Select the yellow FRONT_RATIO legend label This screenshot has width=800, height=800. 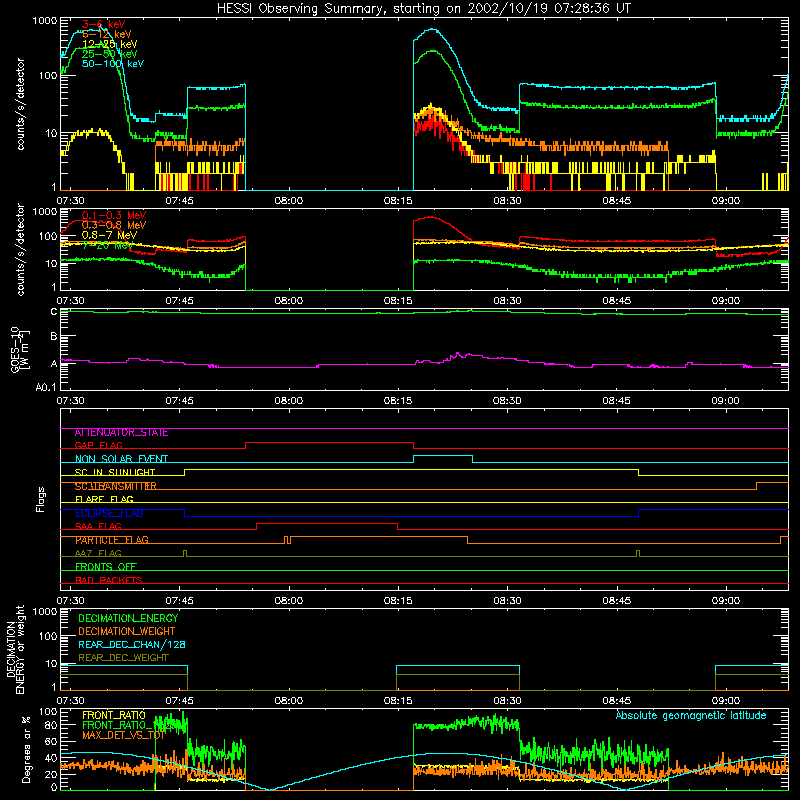click(114, 715)
